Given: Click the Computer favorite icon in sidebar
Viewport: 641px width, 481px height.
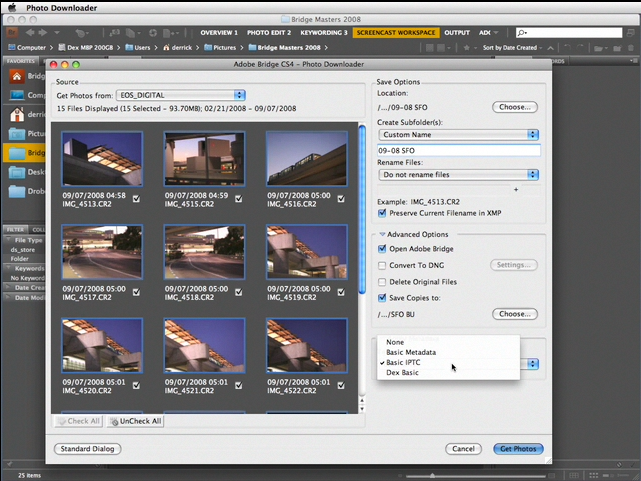Looking at the screenshot, I should (17, 95).
